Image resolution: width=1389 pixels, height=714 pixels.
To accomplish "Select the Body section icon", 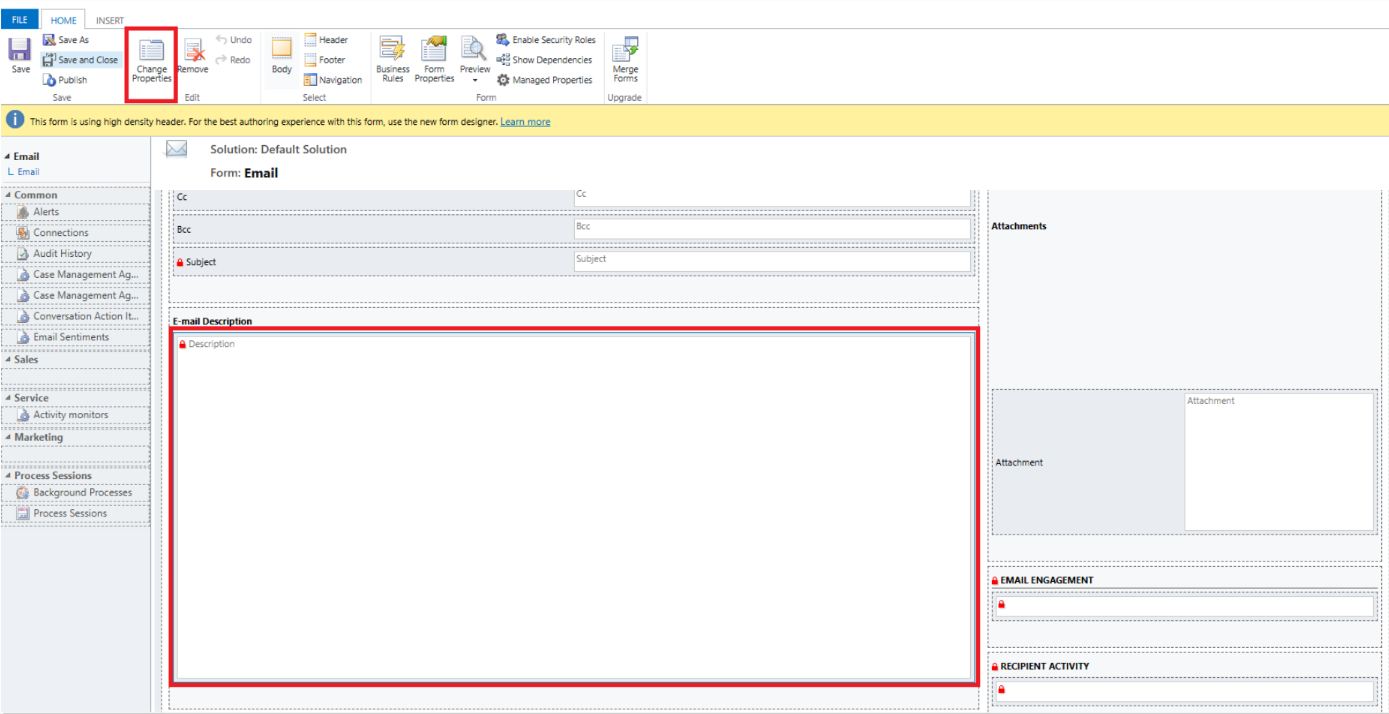I will [x=282, y=56].
